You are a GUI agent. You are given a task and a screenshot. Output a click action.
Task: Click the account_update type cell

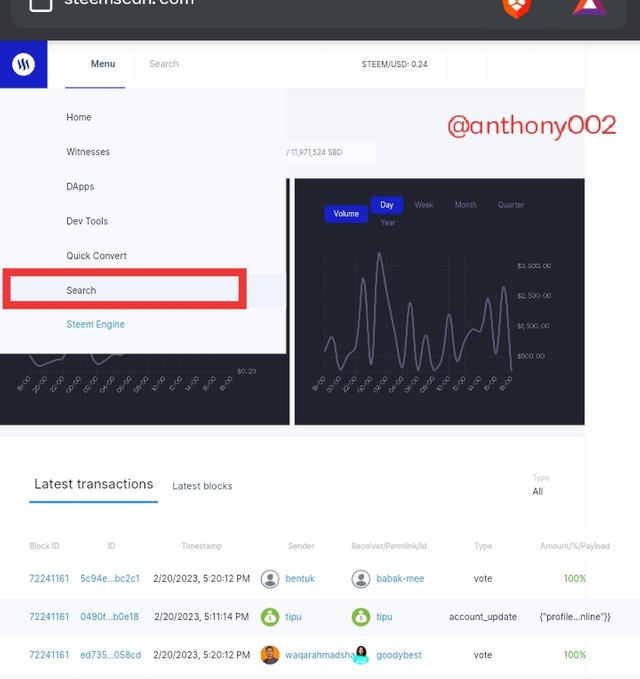click(483, 617)
